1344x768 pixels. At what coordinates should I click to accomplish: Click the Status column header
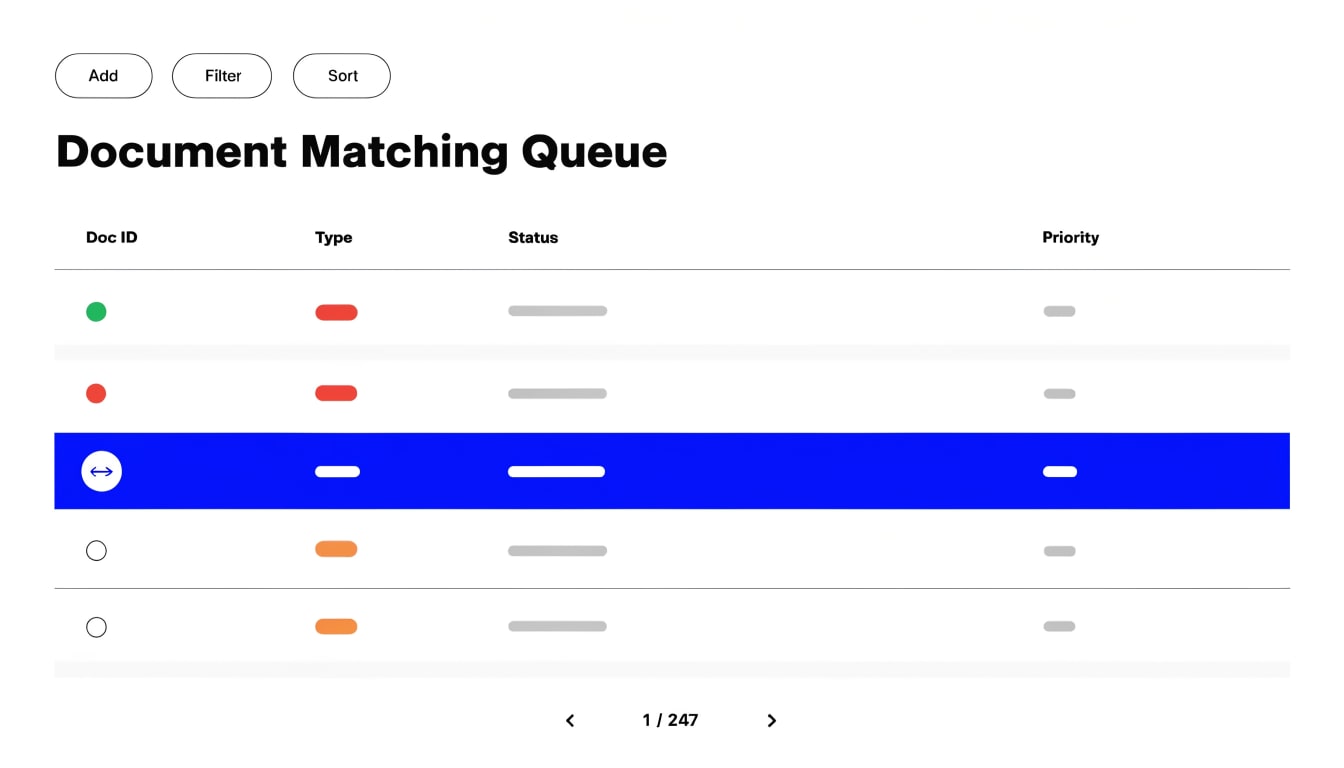(533, 238)
